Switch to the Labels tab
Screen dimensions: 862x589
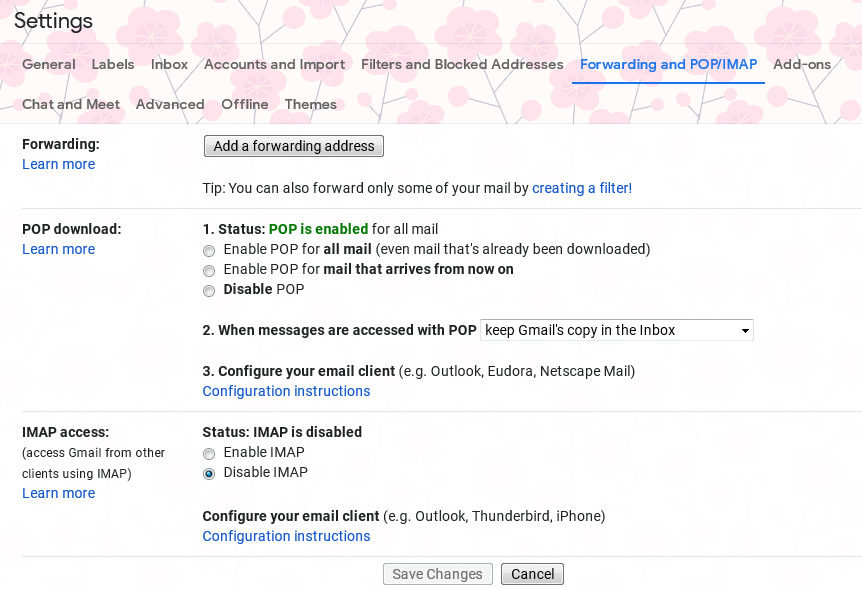tap(113, 64)
